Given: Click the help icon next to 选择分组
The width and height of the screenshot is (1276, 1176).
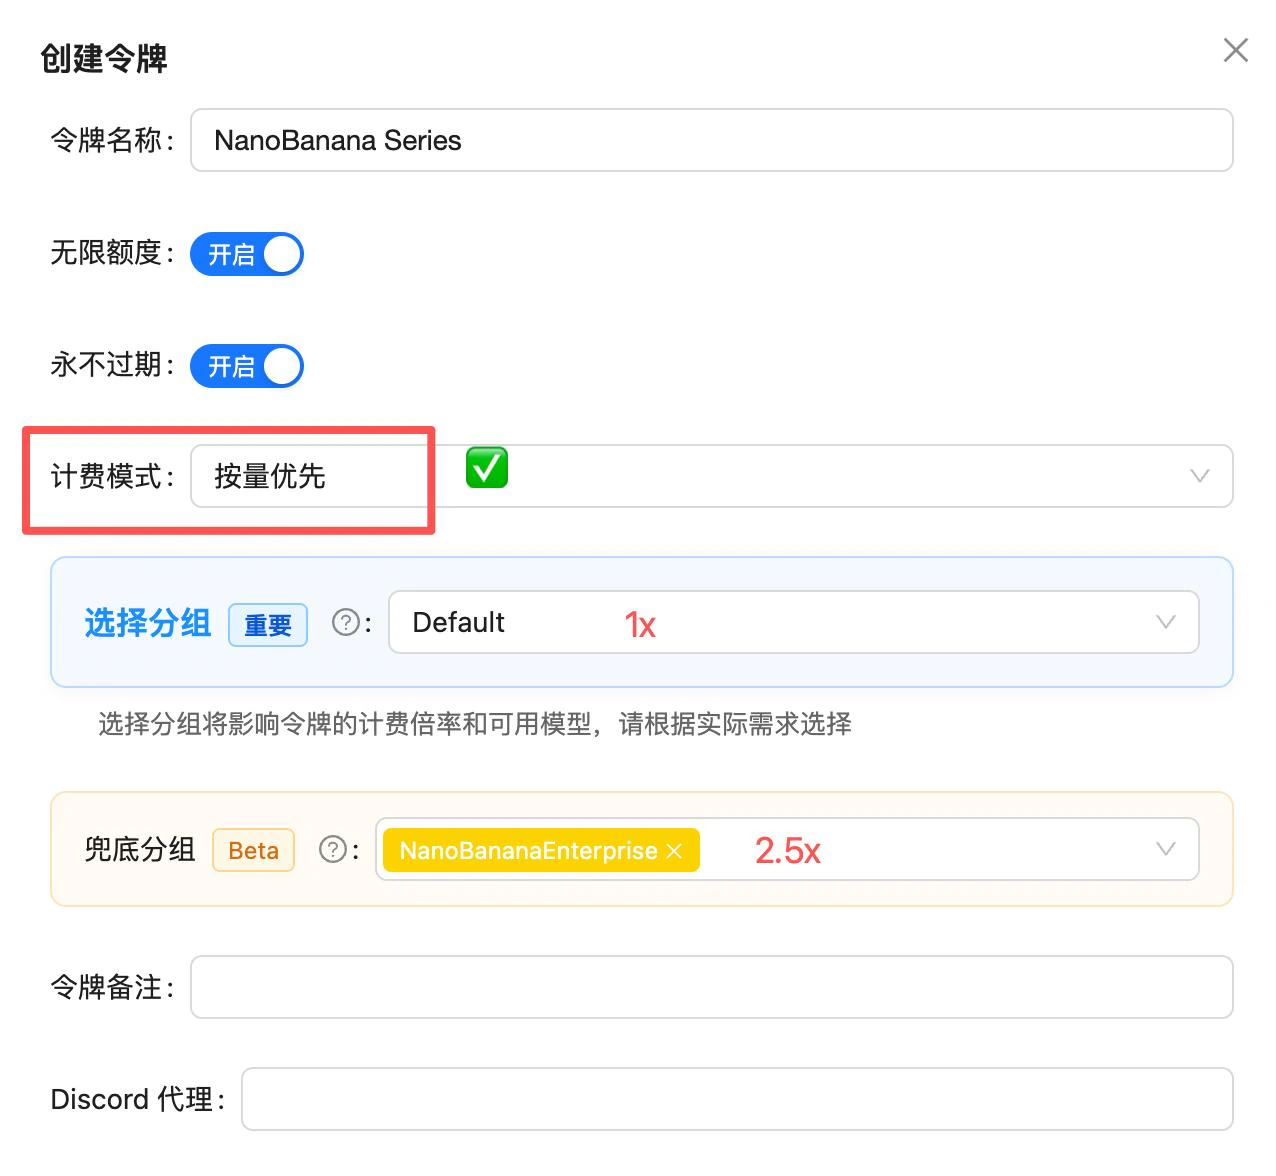Looking at the screenshot, I should pyautogui.click(x=345, y=622).
